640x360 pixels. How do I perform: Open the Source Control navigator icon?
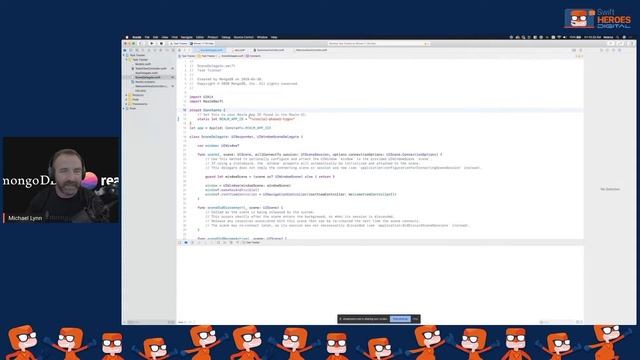[x=130, y=50]
